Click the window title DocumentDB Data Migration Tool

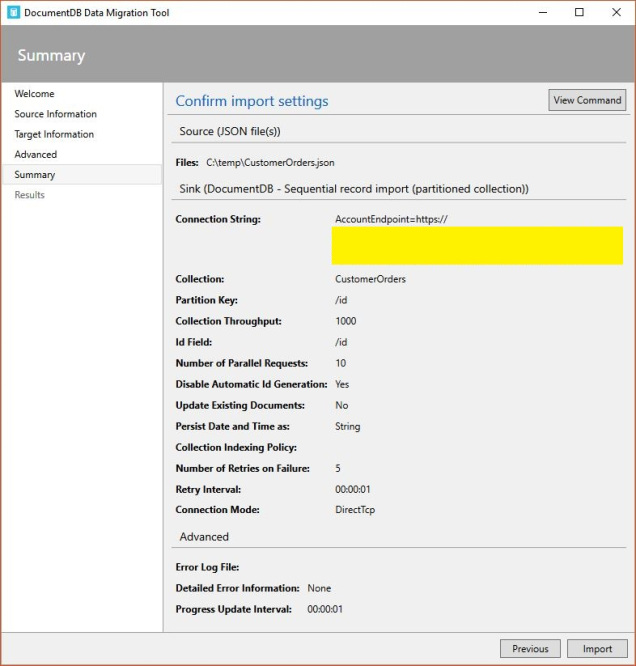(96, 13)
